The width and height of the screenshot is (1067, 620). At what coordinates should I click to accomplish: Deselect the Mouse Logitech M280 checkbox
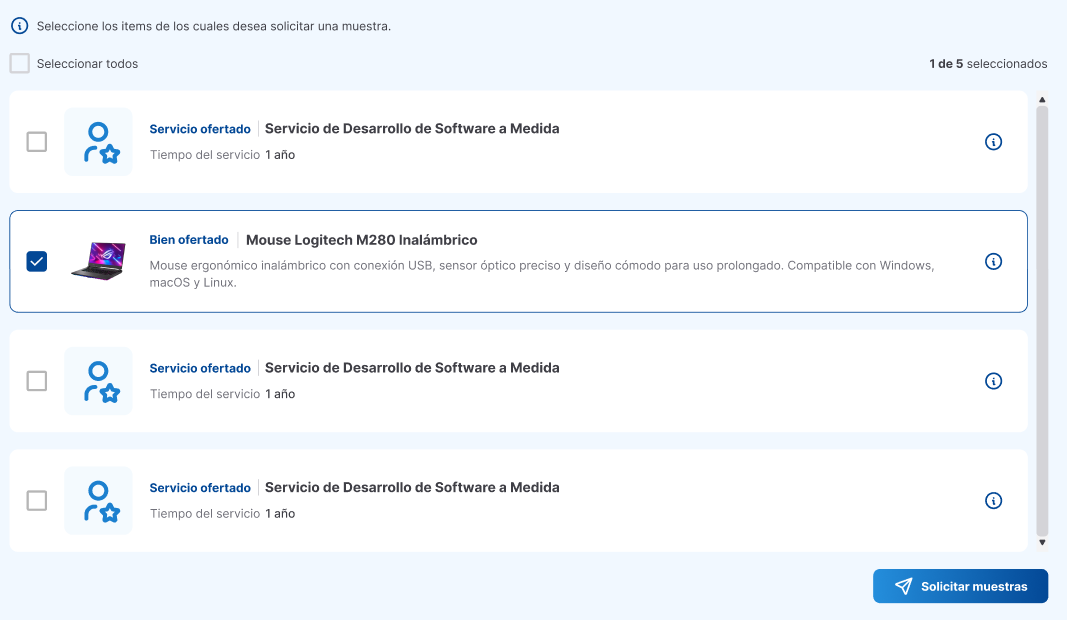point(37,261)
